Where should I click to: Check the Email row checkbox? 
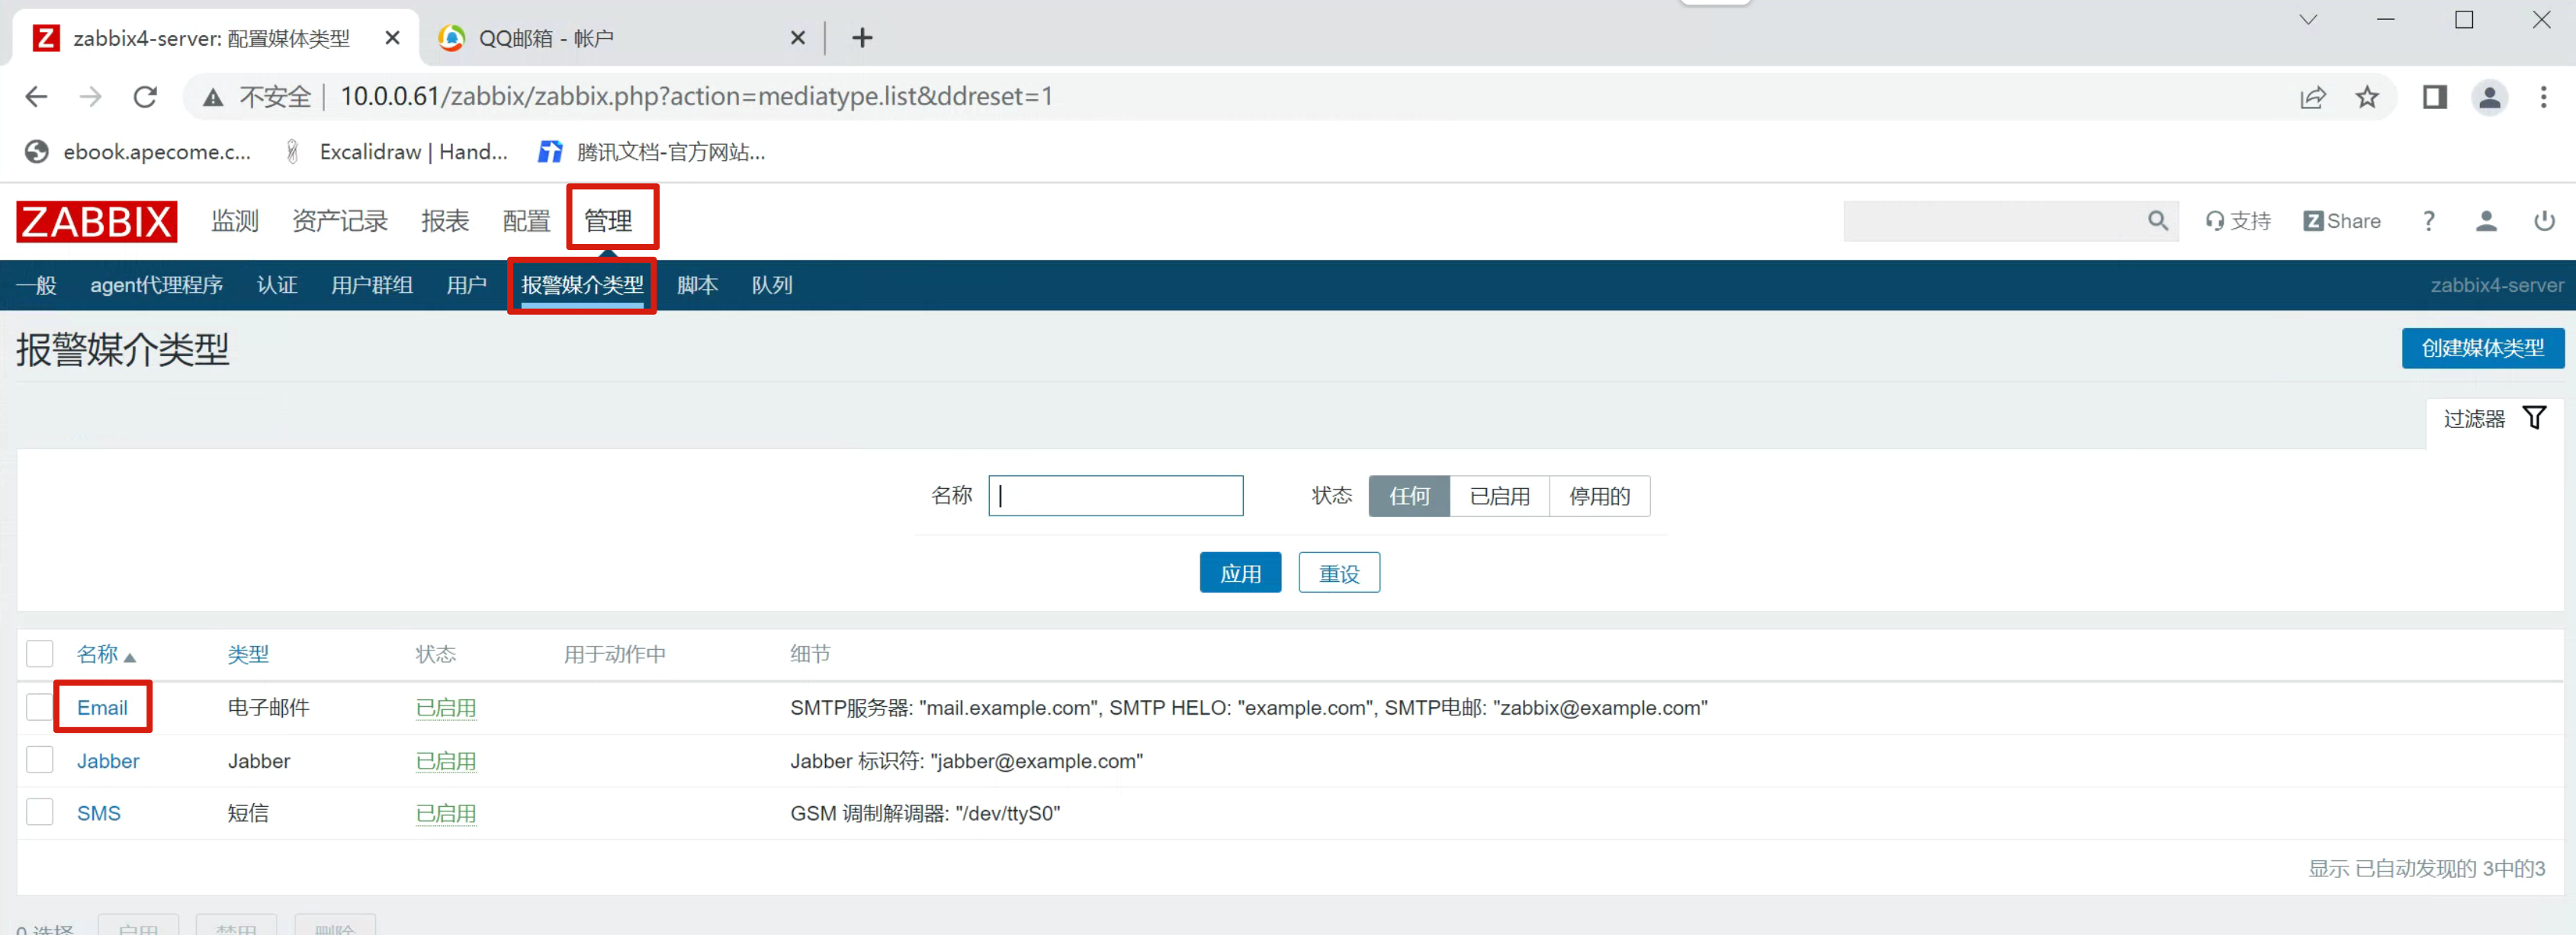point(40,707)
